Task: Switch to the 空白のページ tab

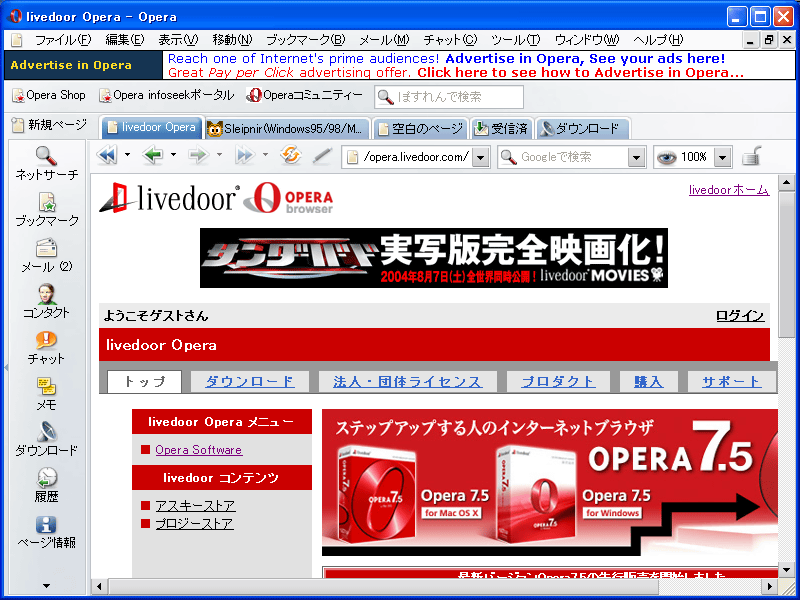Action: 421,128
